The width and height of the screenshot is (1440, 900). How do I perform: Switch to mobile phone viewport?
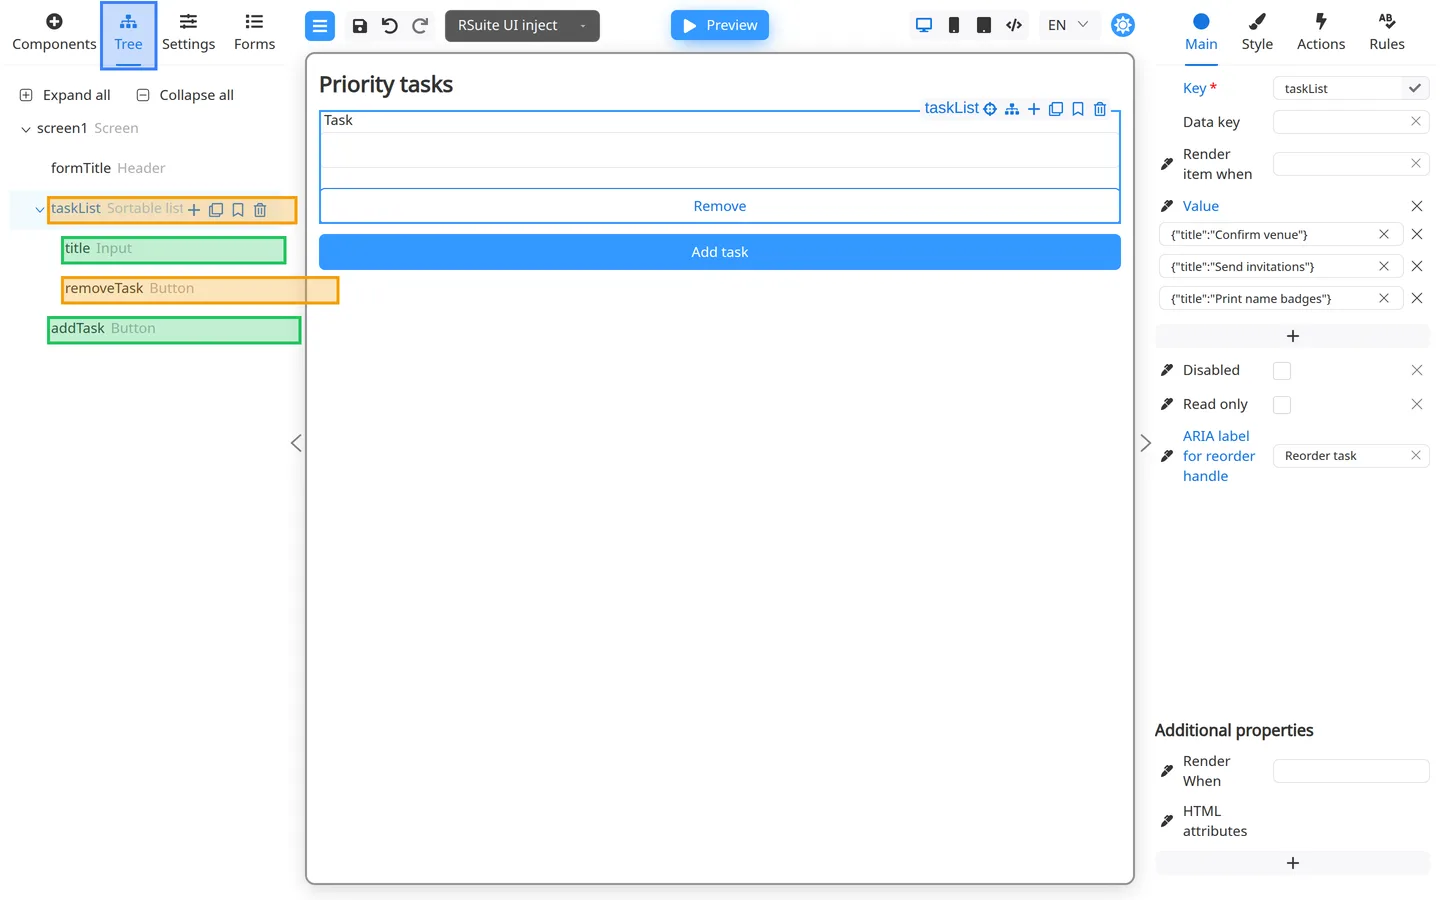pos(954,25)
